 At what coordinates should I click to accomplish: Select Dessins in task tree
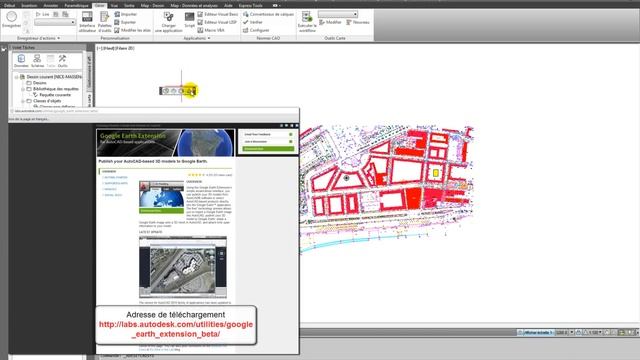40,83
